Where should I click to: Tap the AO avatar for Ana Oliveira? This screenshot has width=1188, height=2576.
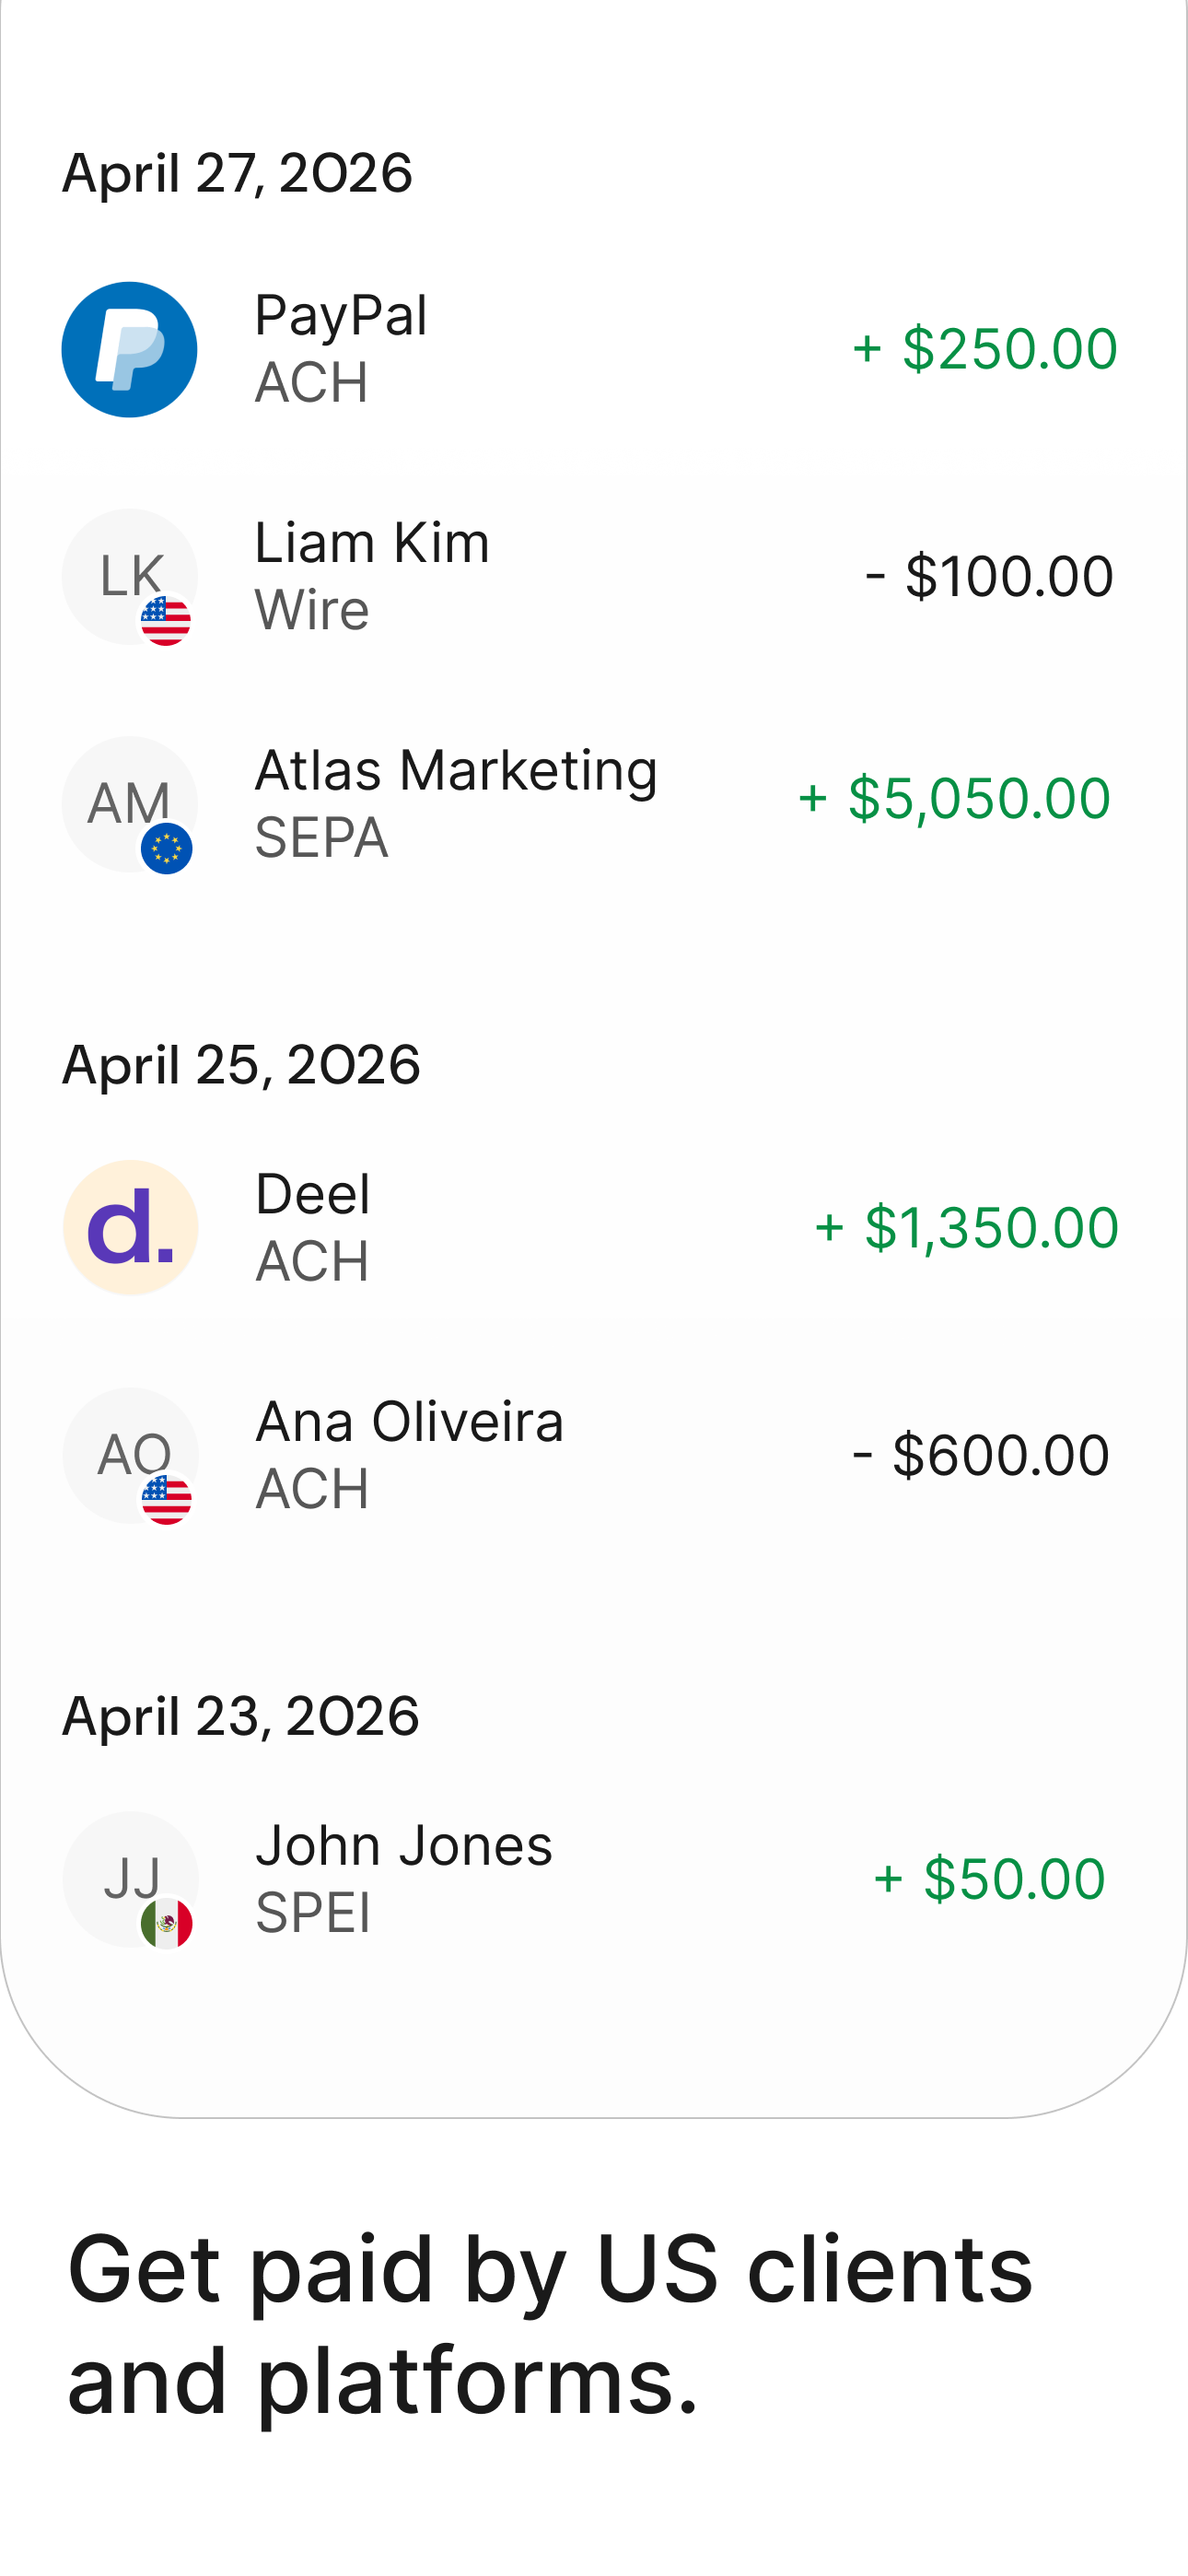coord(130,1455)
